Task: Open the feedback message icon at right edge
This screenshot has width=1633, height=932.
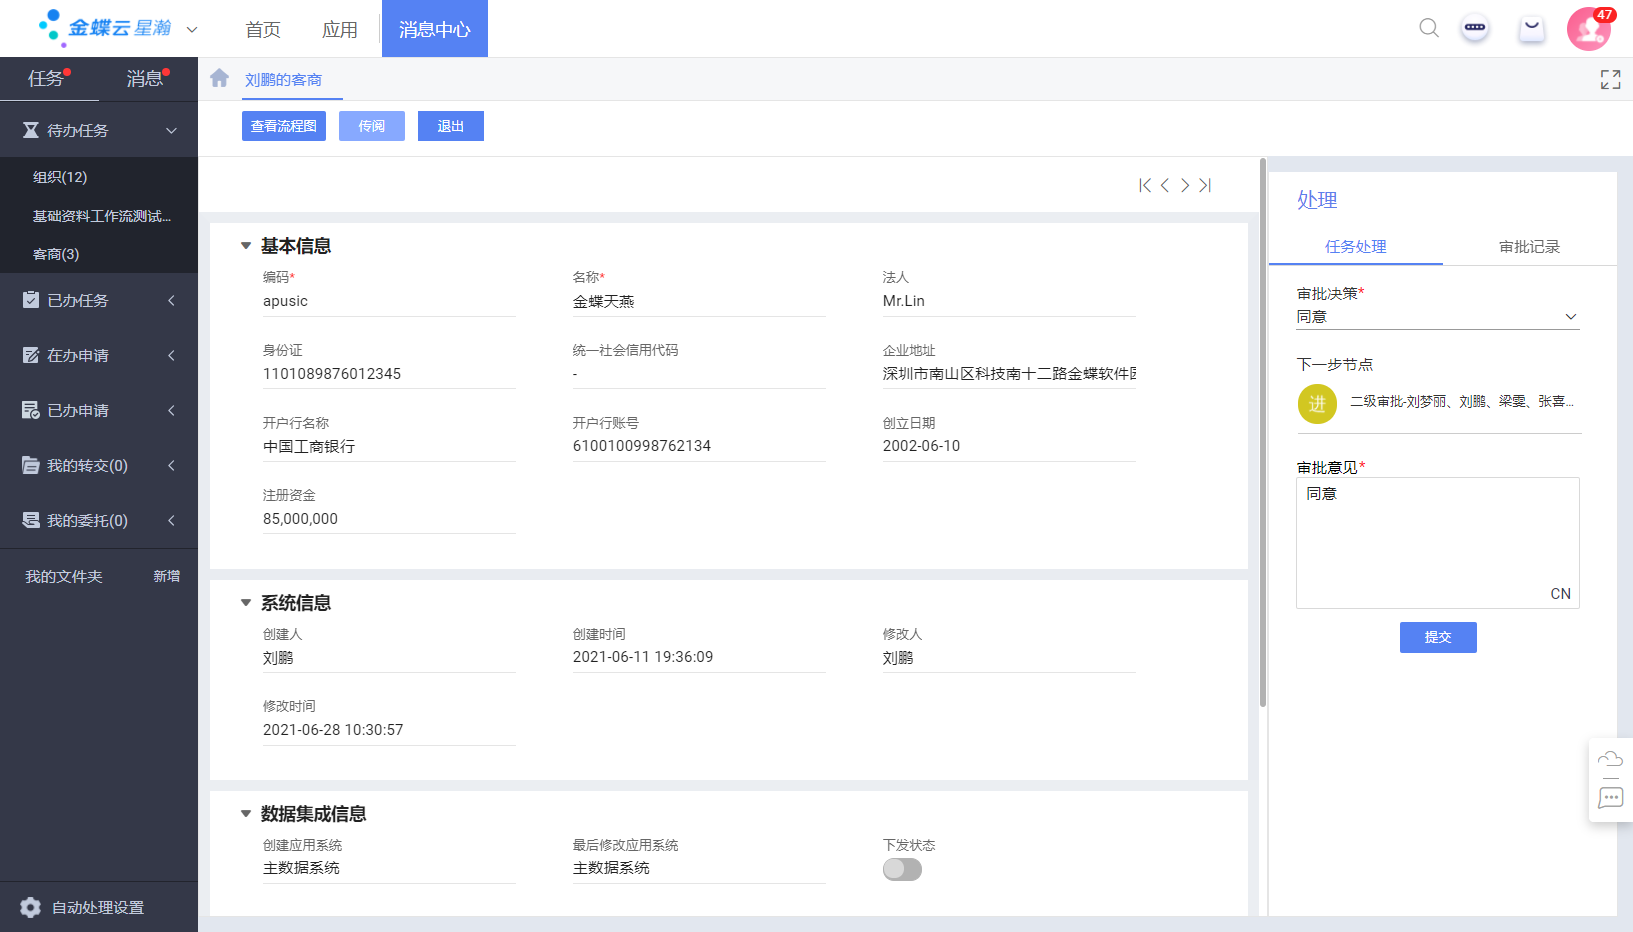Action: tap(1610, 798)
